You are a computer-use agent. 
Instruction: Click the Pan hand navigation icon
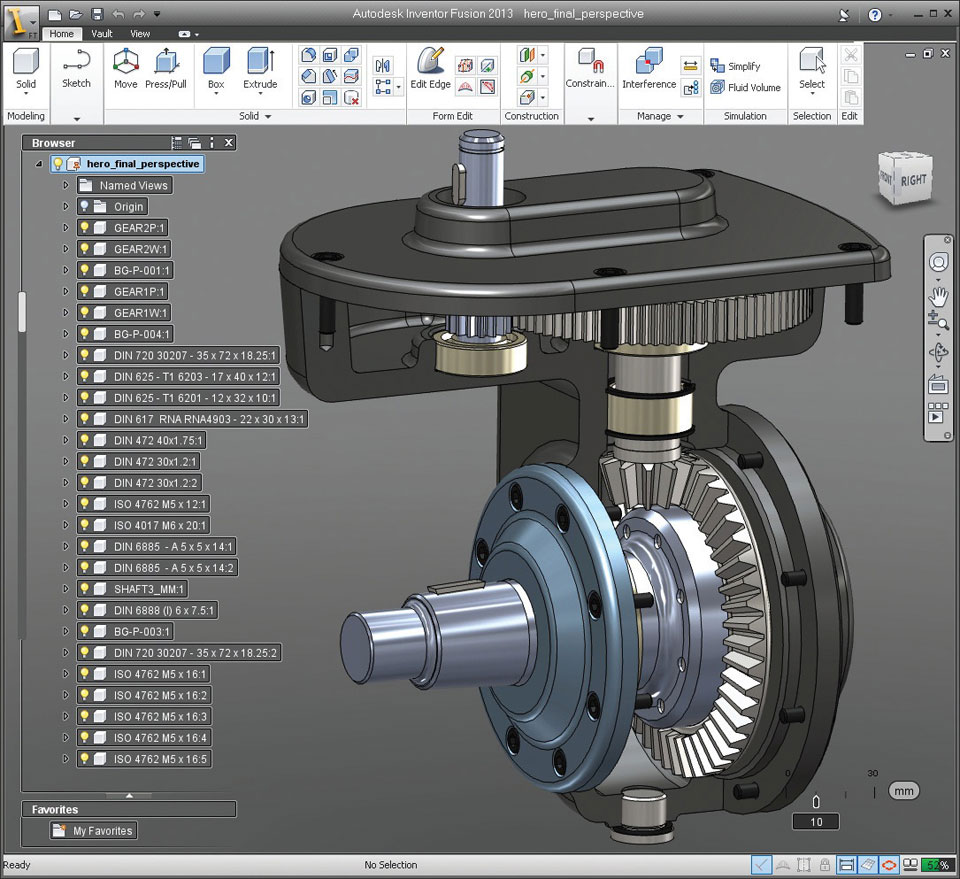coord(938,296)
